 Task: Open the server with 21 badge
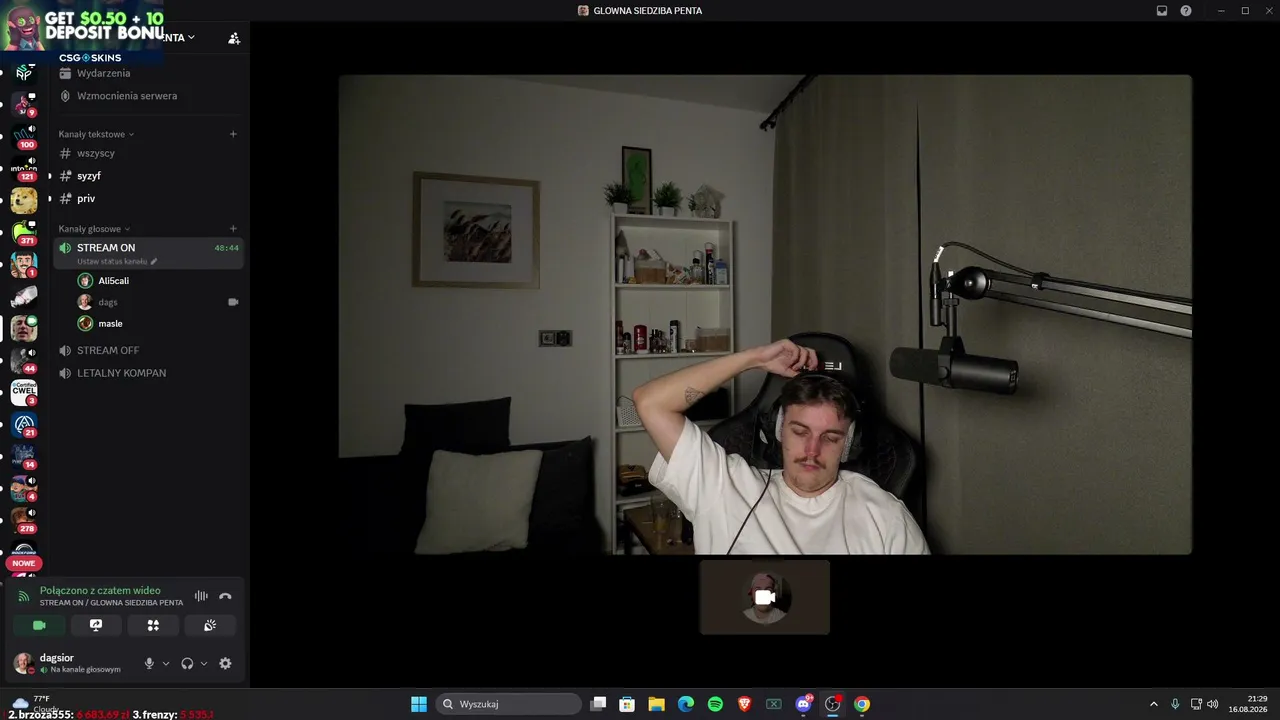click(x=24, y=424)
